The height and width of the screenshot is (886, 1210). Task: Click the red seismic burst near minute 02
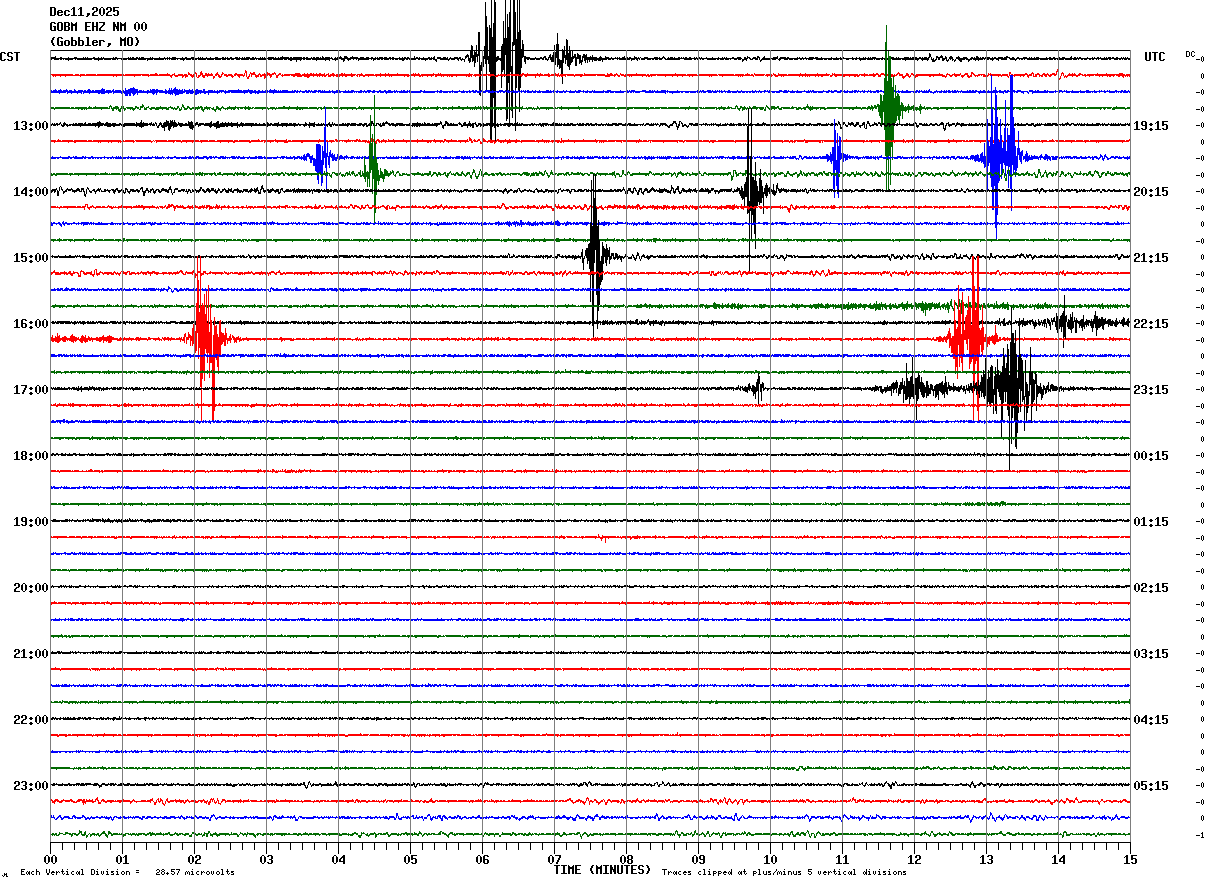(x=206, y=339)
